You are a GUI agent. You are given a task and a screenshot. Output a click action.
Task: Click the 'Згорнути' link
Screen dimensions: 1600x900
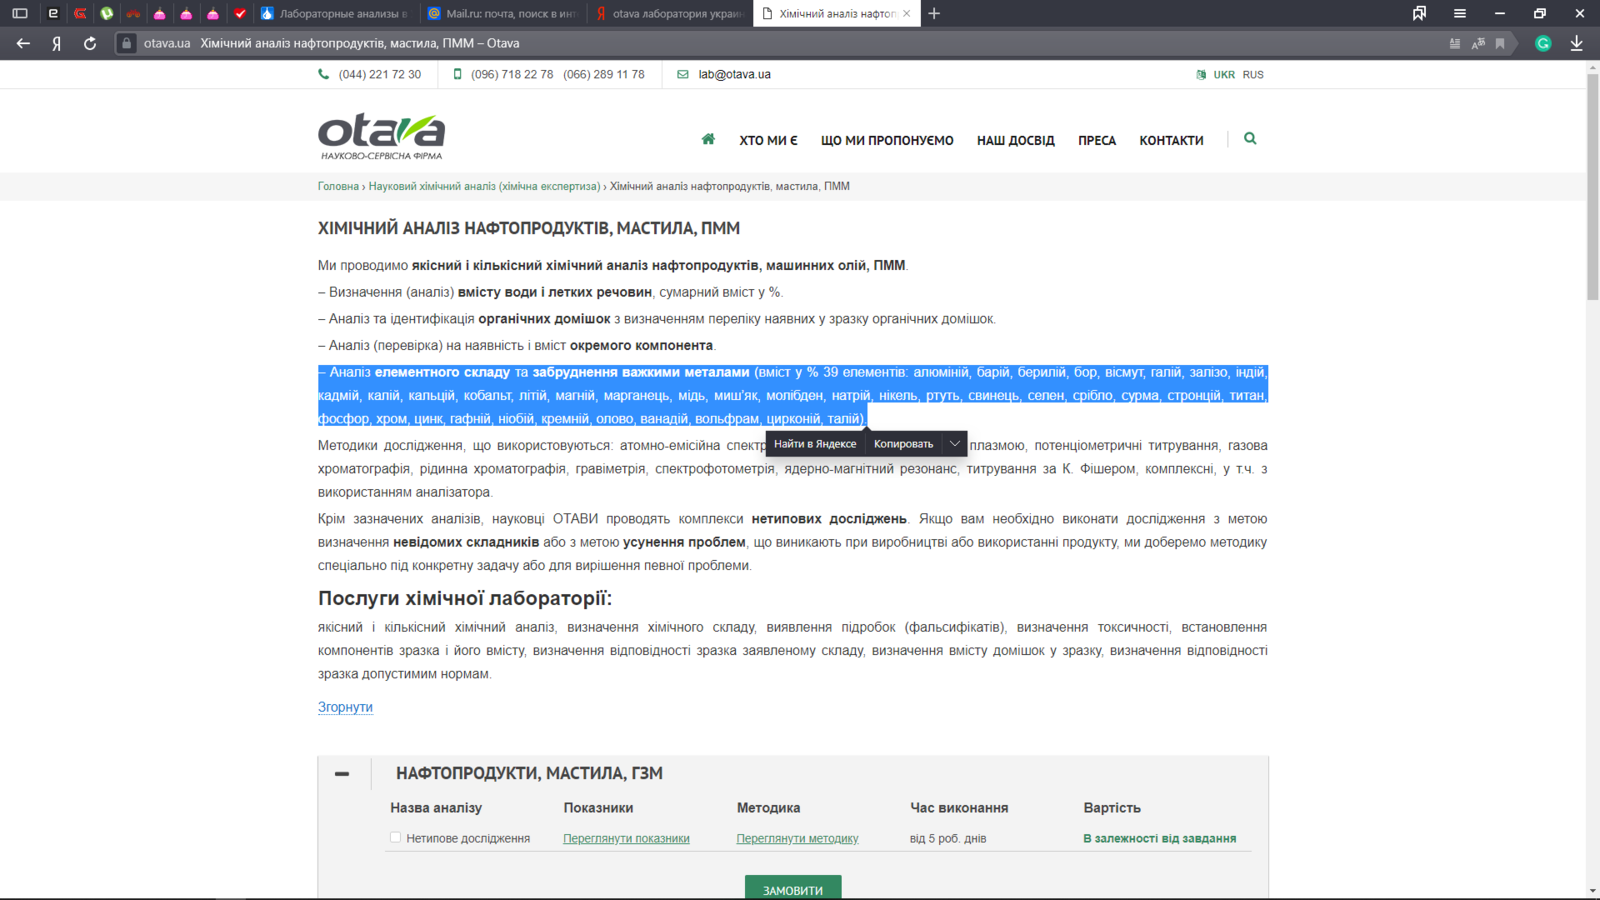tap(345, 707)
